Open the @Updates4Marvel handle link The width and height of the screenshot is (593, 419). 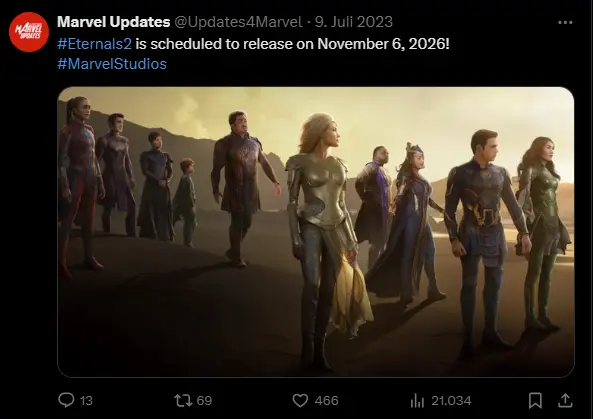[x=238, y=22]
